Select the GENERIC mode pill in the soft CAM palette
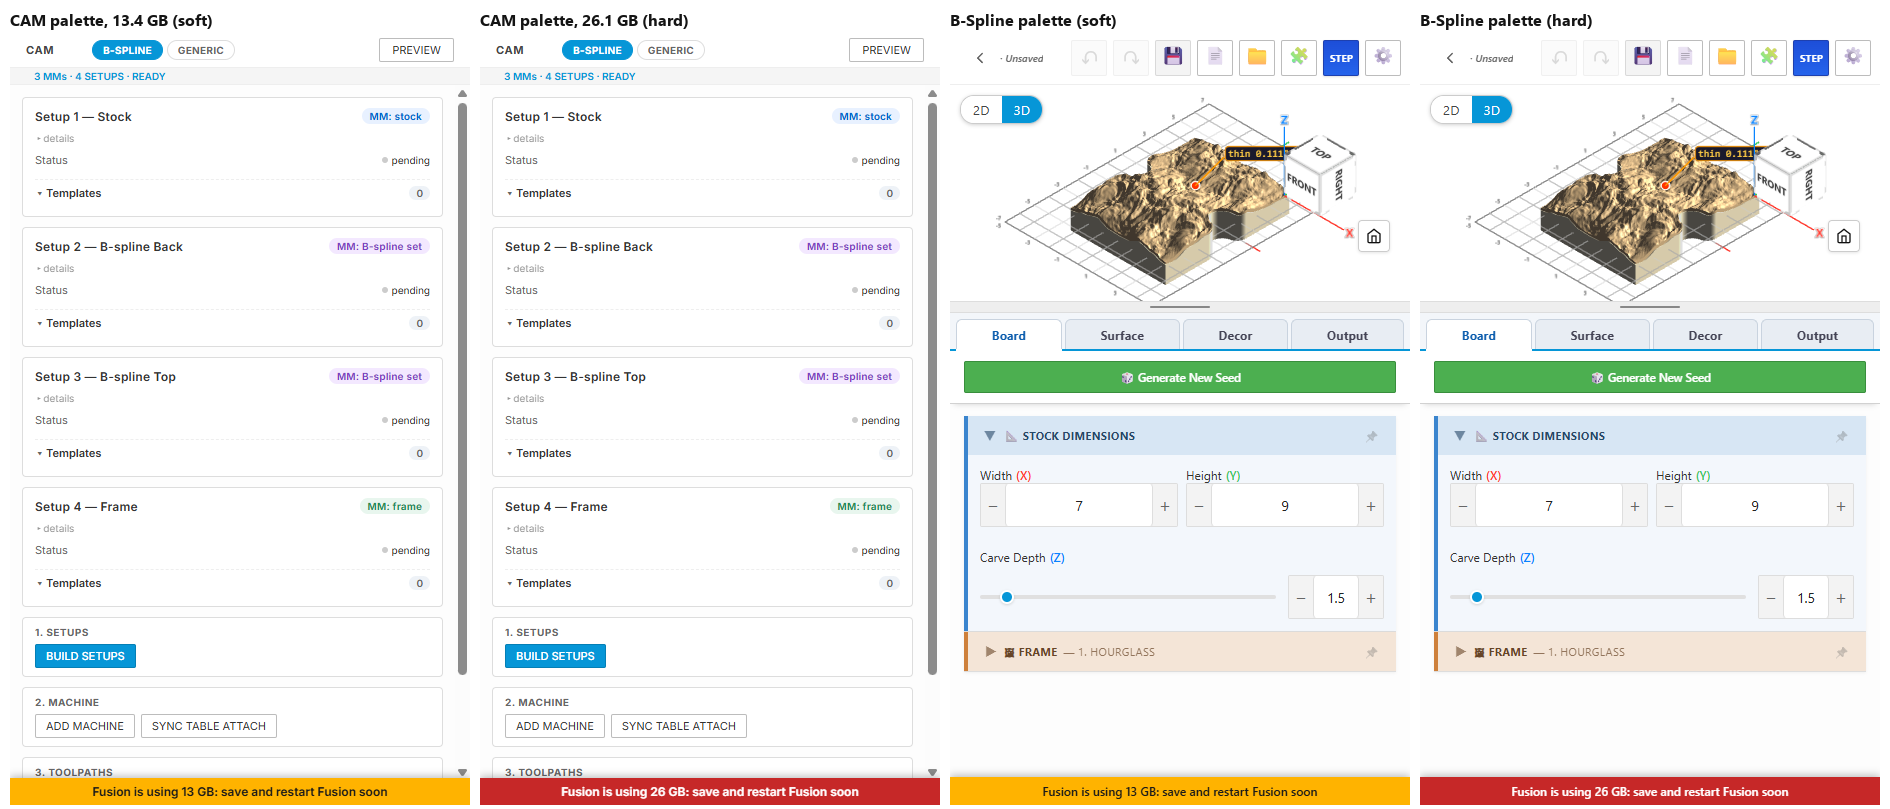This screenshot has height=809, width=1890. click(x=201, y=50)
